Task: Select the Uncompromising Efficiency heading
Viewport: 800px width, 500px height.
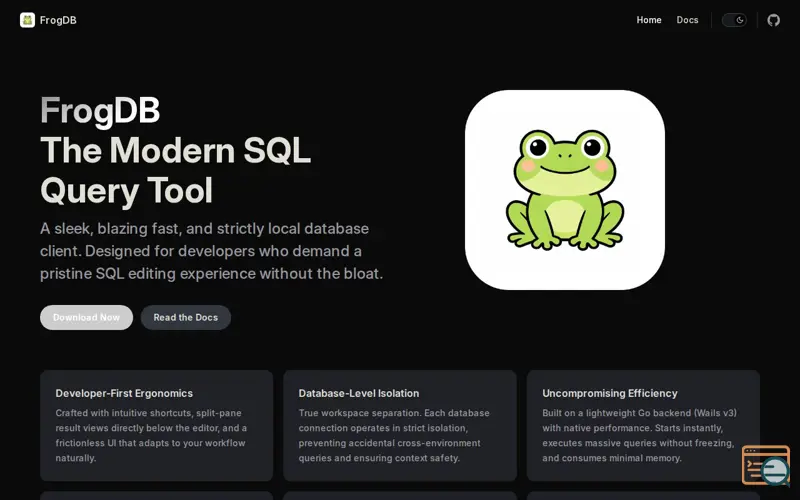Action: 610,393
